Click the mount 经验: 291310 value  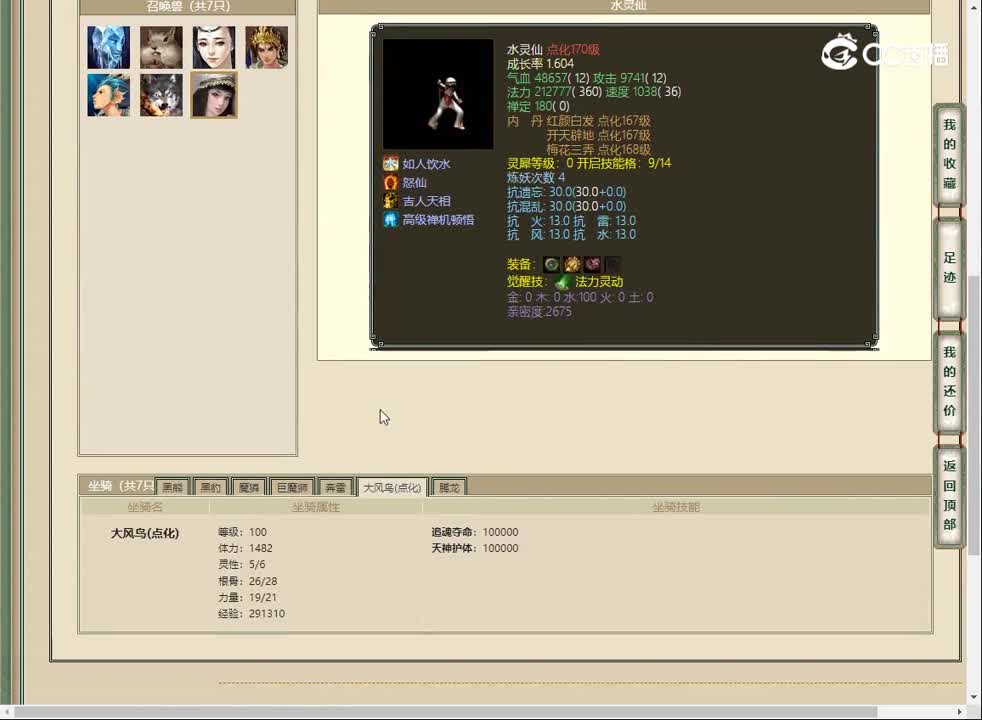click(251, 614)
